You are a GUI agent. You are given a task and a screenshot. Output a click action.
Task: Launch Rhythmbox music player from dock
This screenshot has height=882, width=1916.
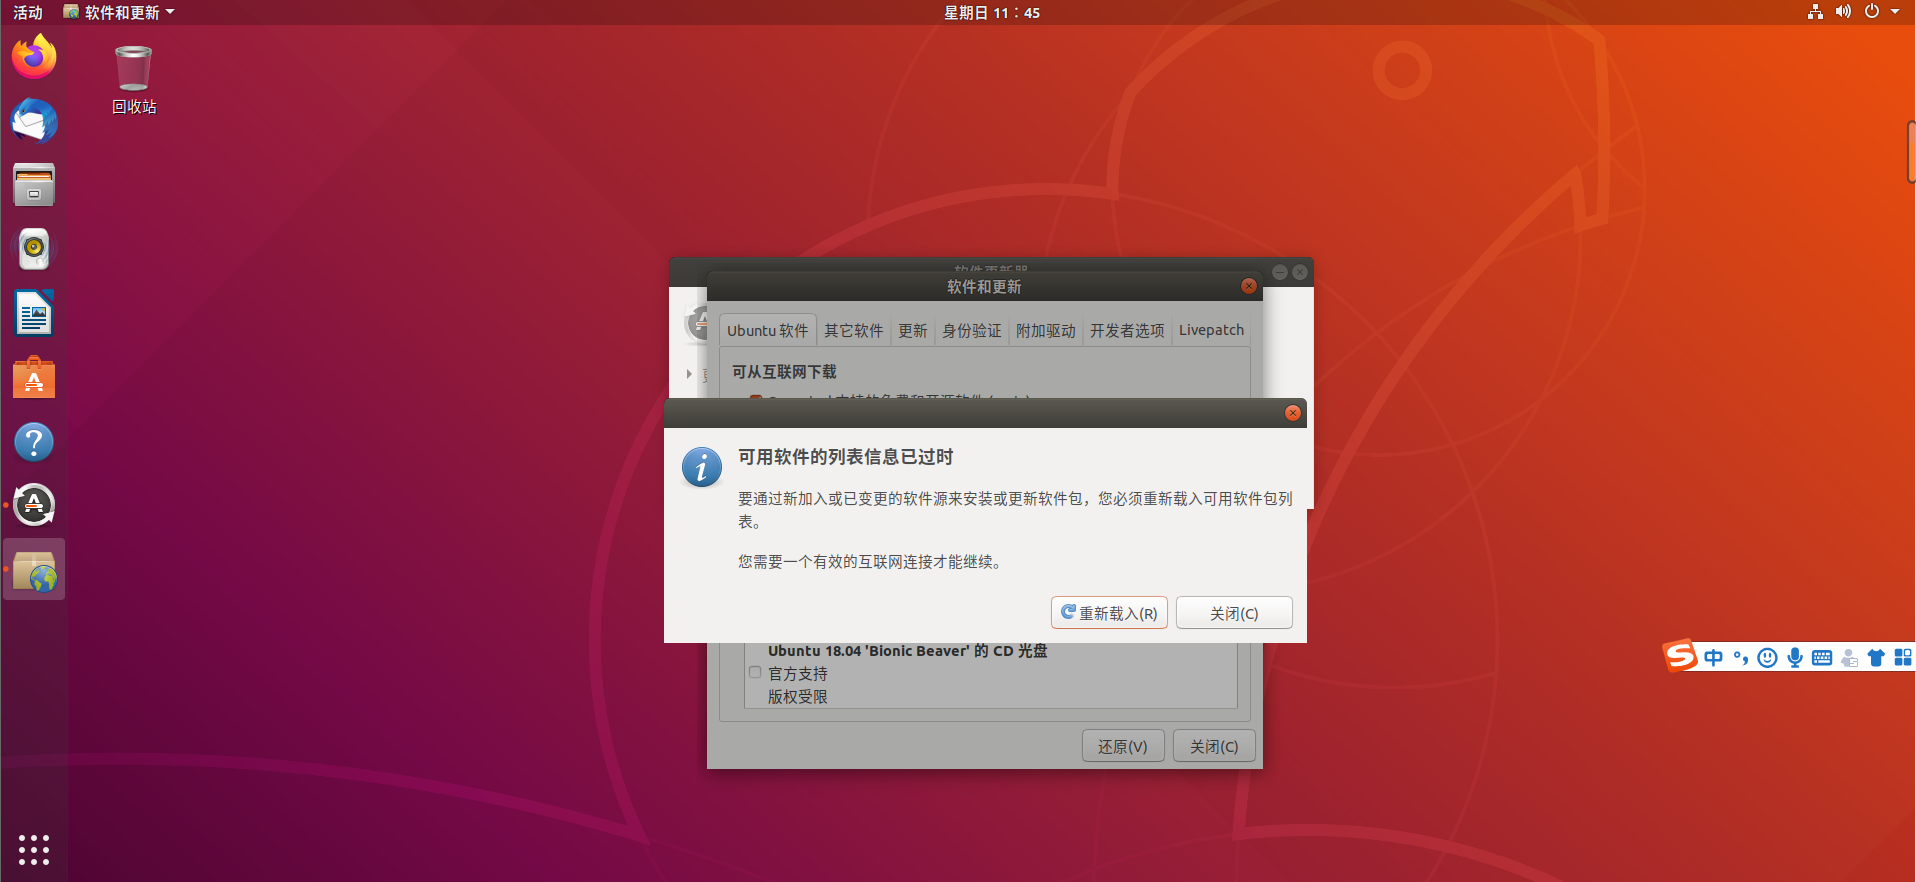click(34, 249)
